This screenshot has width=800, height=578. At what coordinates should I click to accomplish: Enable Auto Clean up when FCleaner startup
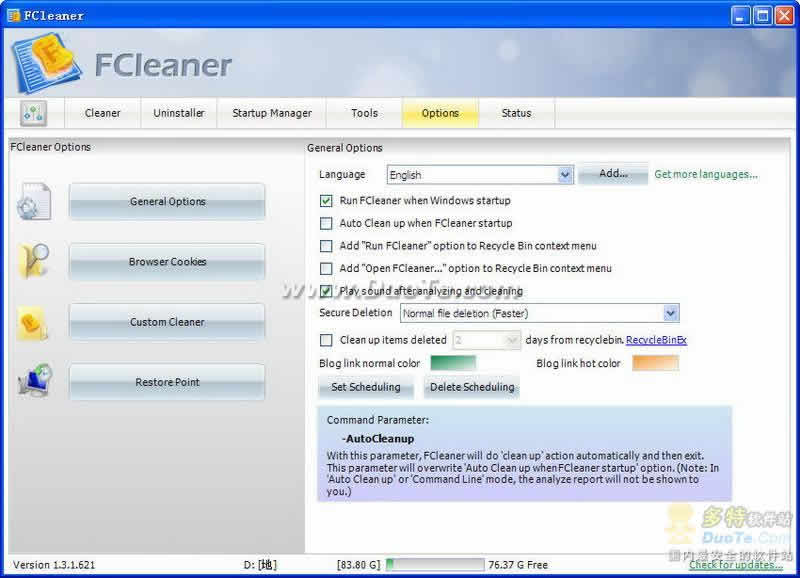326,223
